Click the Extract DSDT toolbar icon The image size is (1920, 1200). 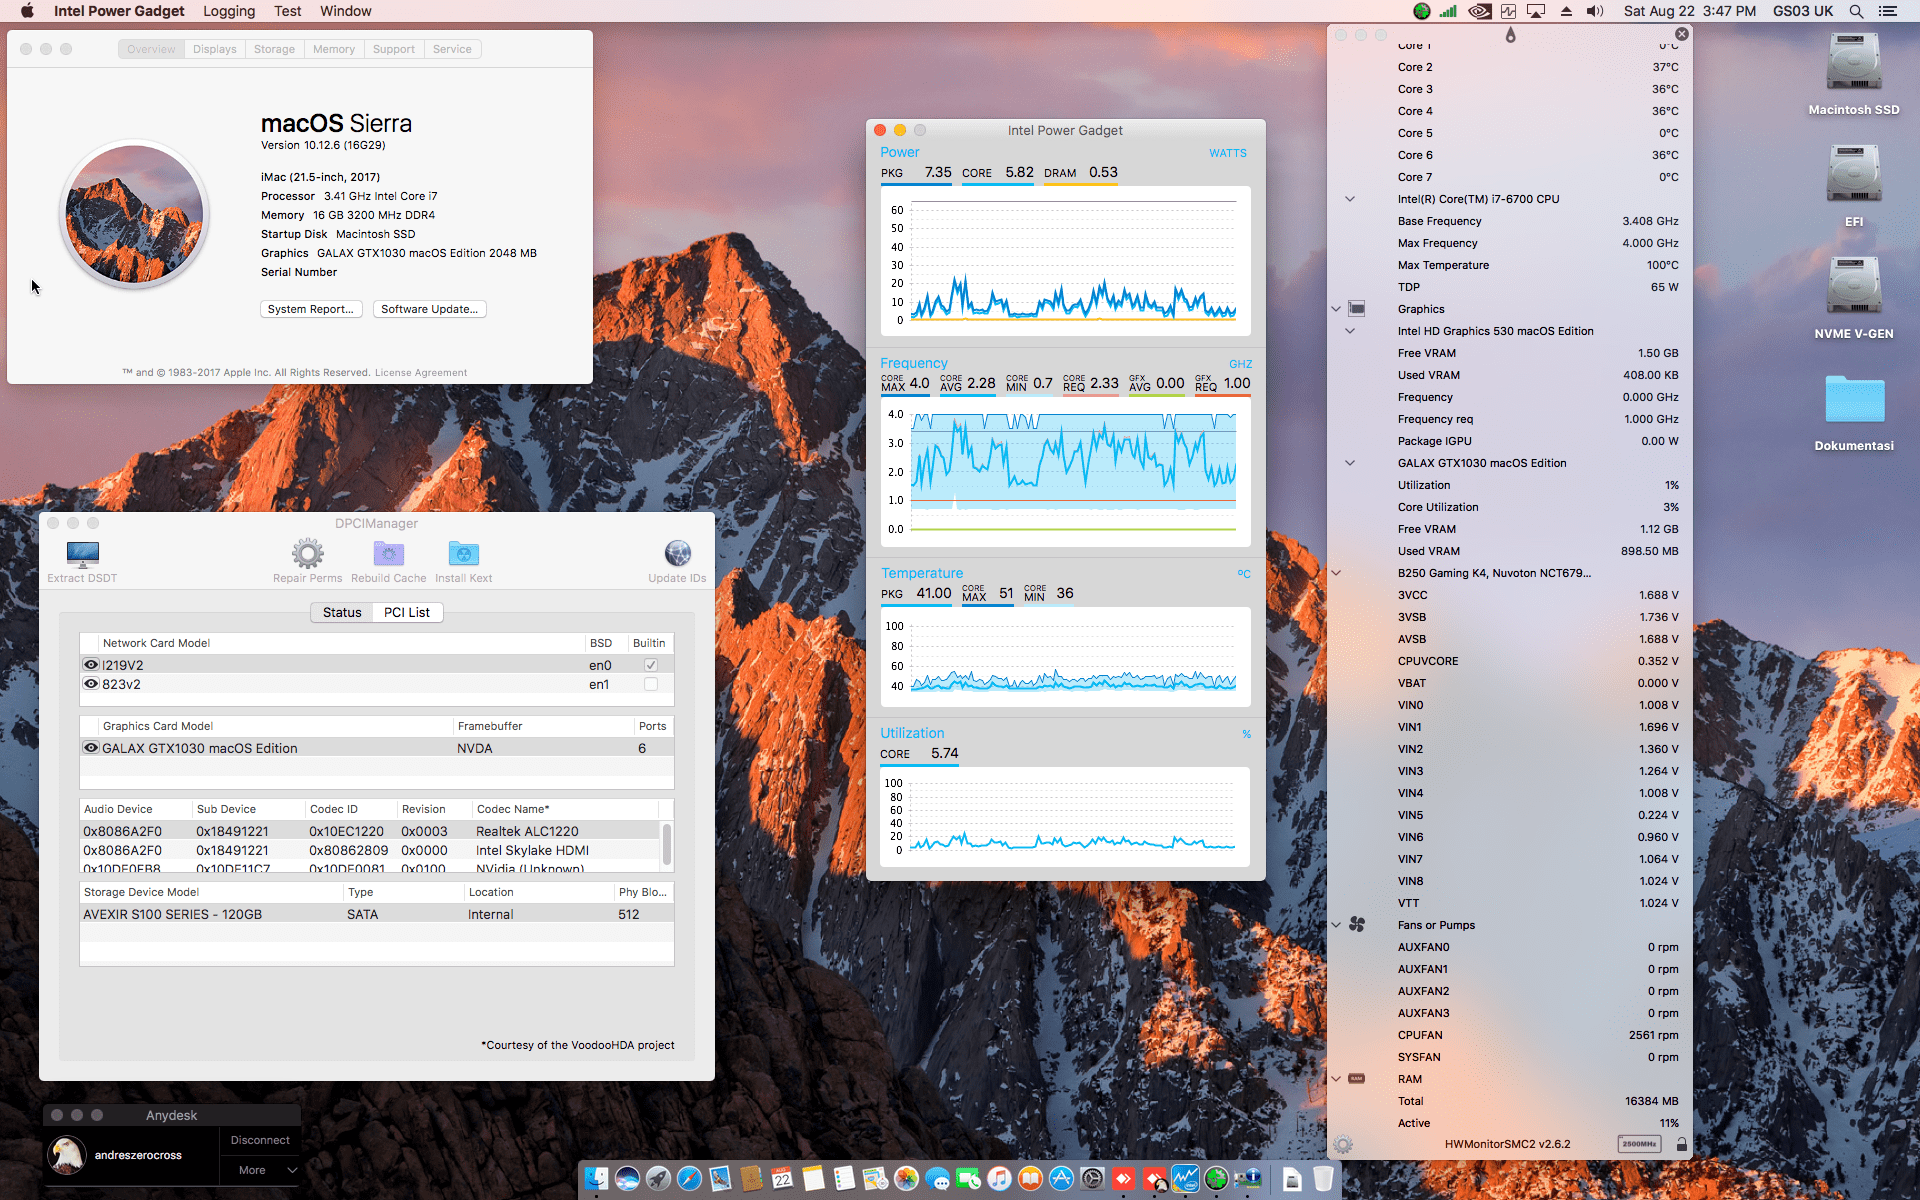point(82,554)
